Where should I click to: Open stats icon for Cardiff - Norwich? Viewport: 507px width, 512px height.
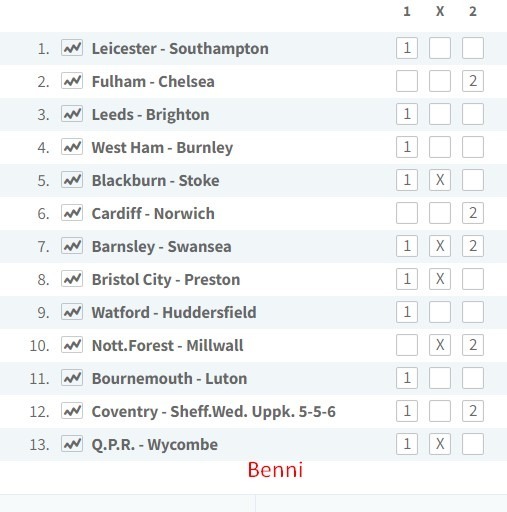click(x=72, y=213)
